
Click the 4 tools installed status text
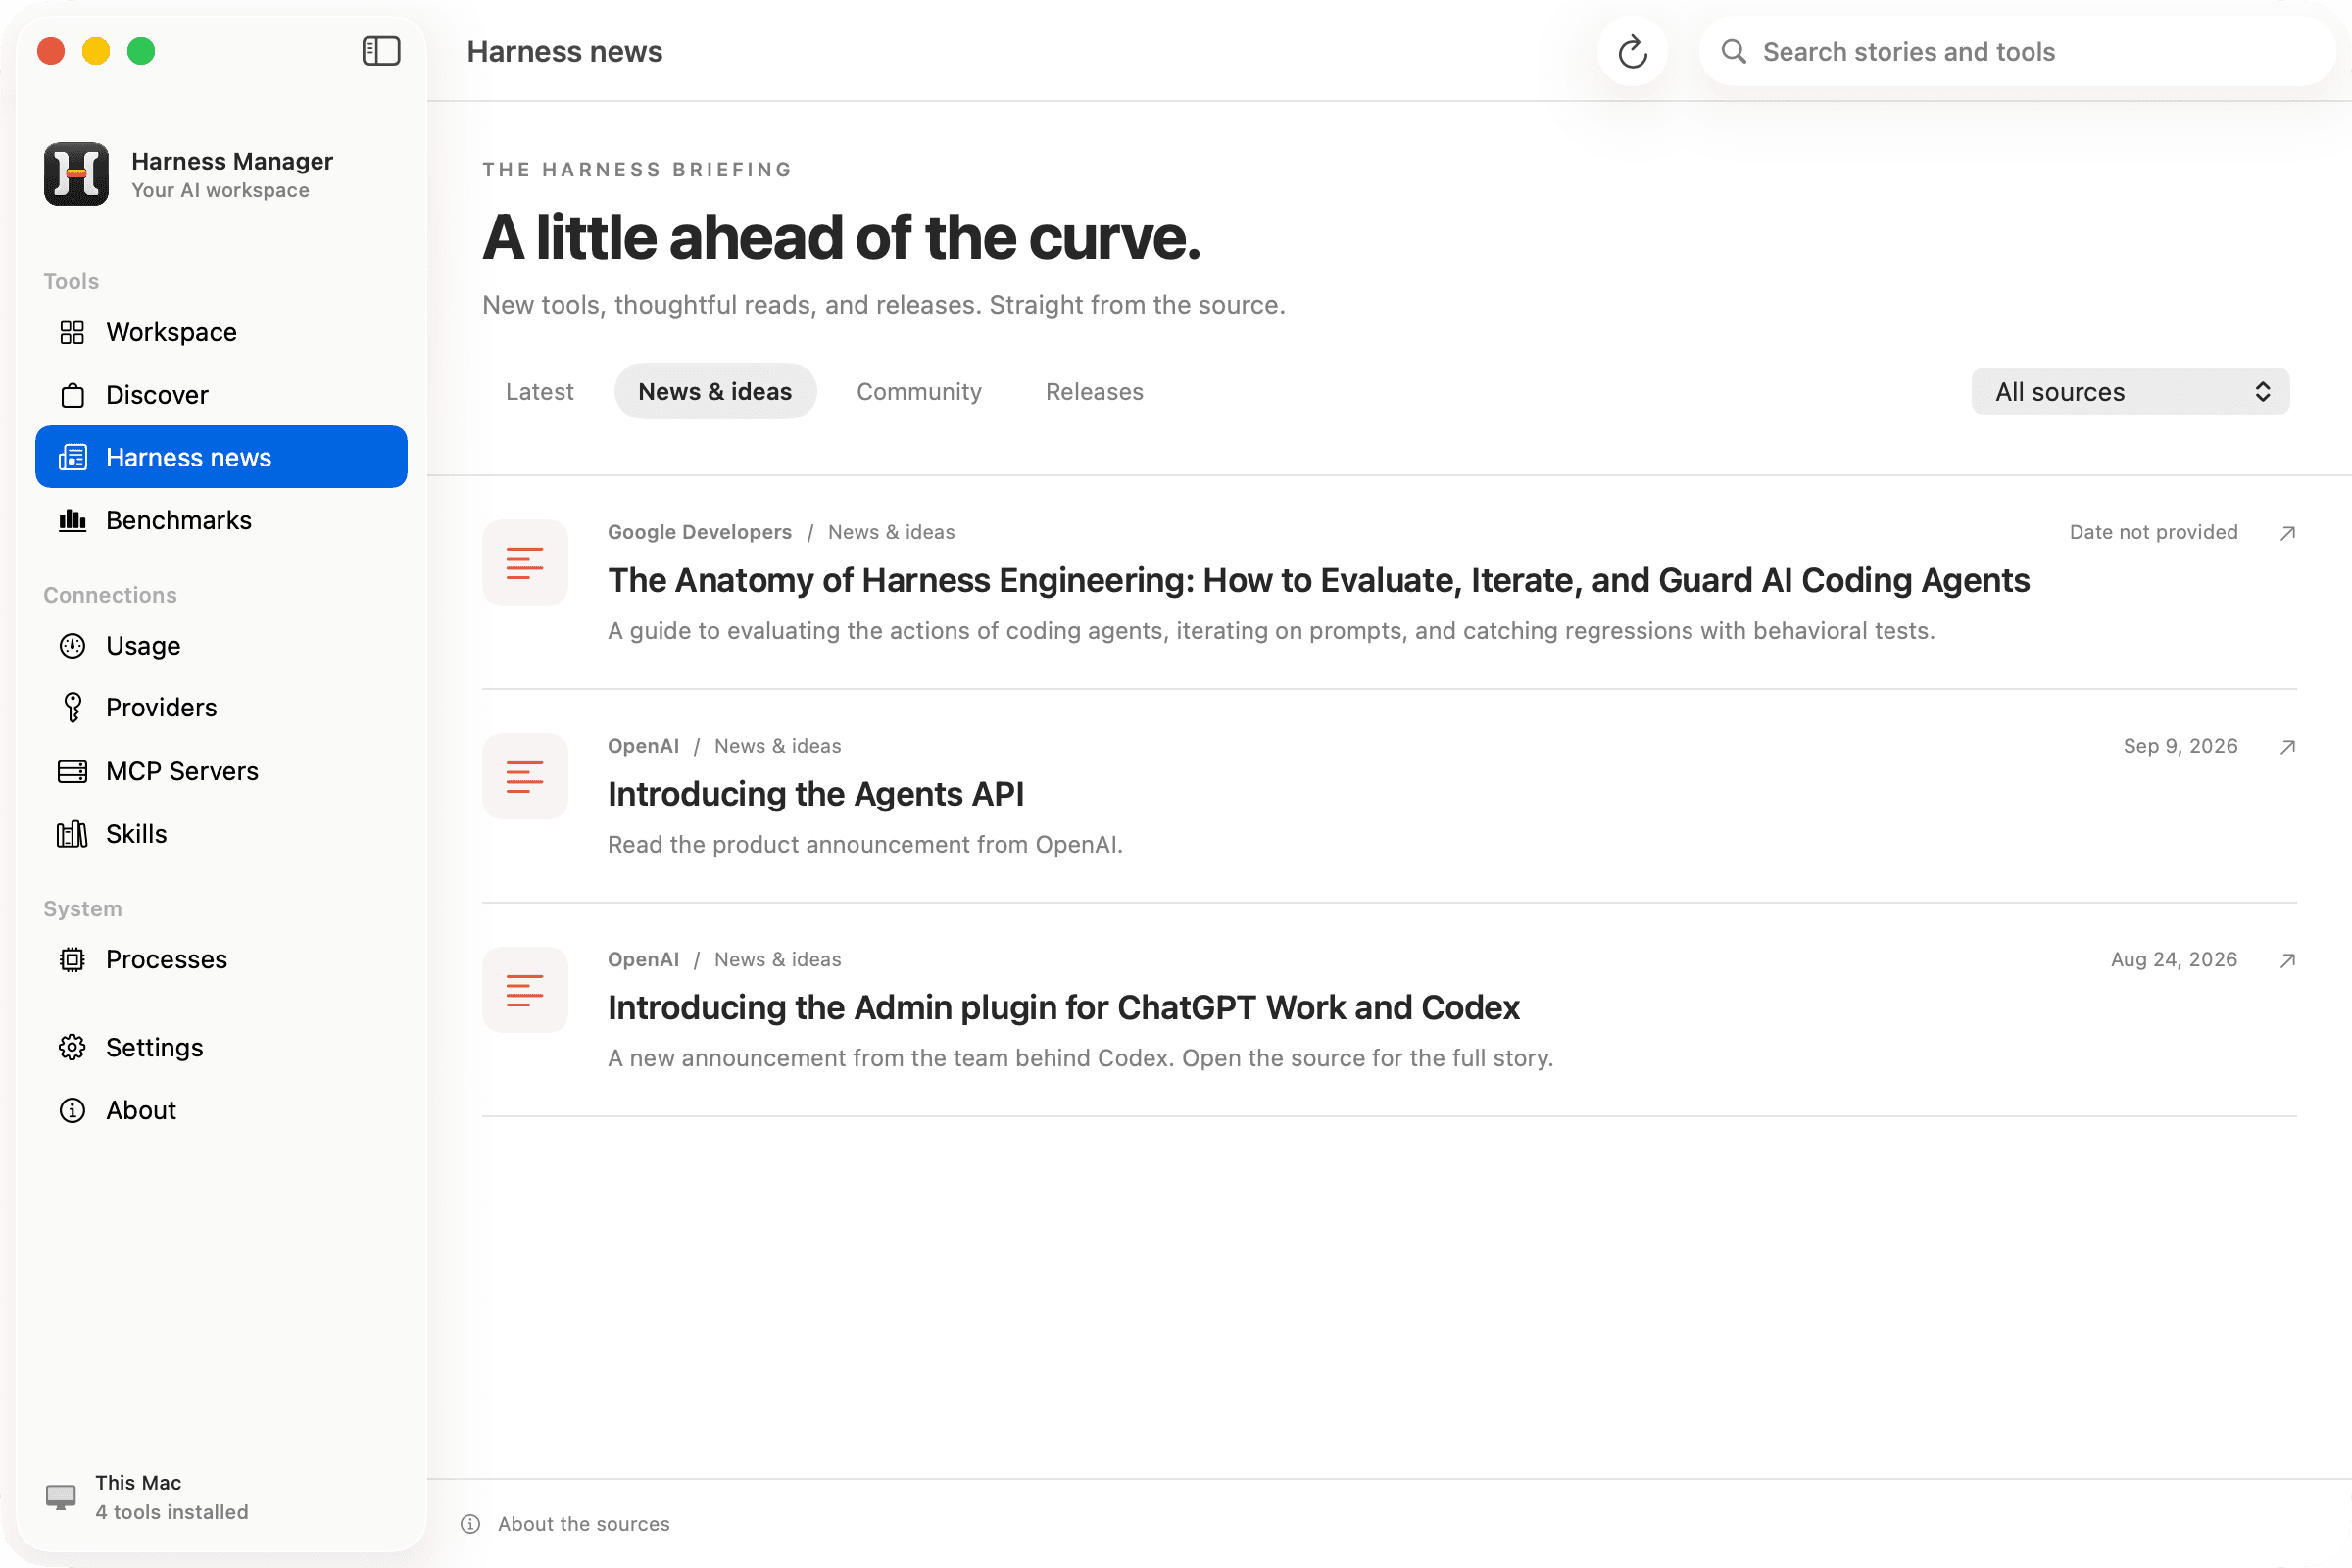[x=172, y=1512]
